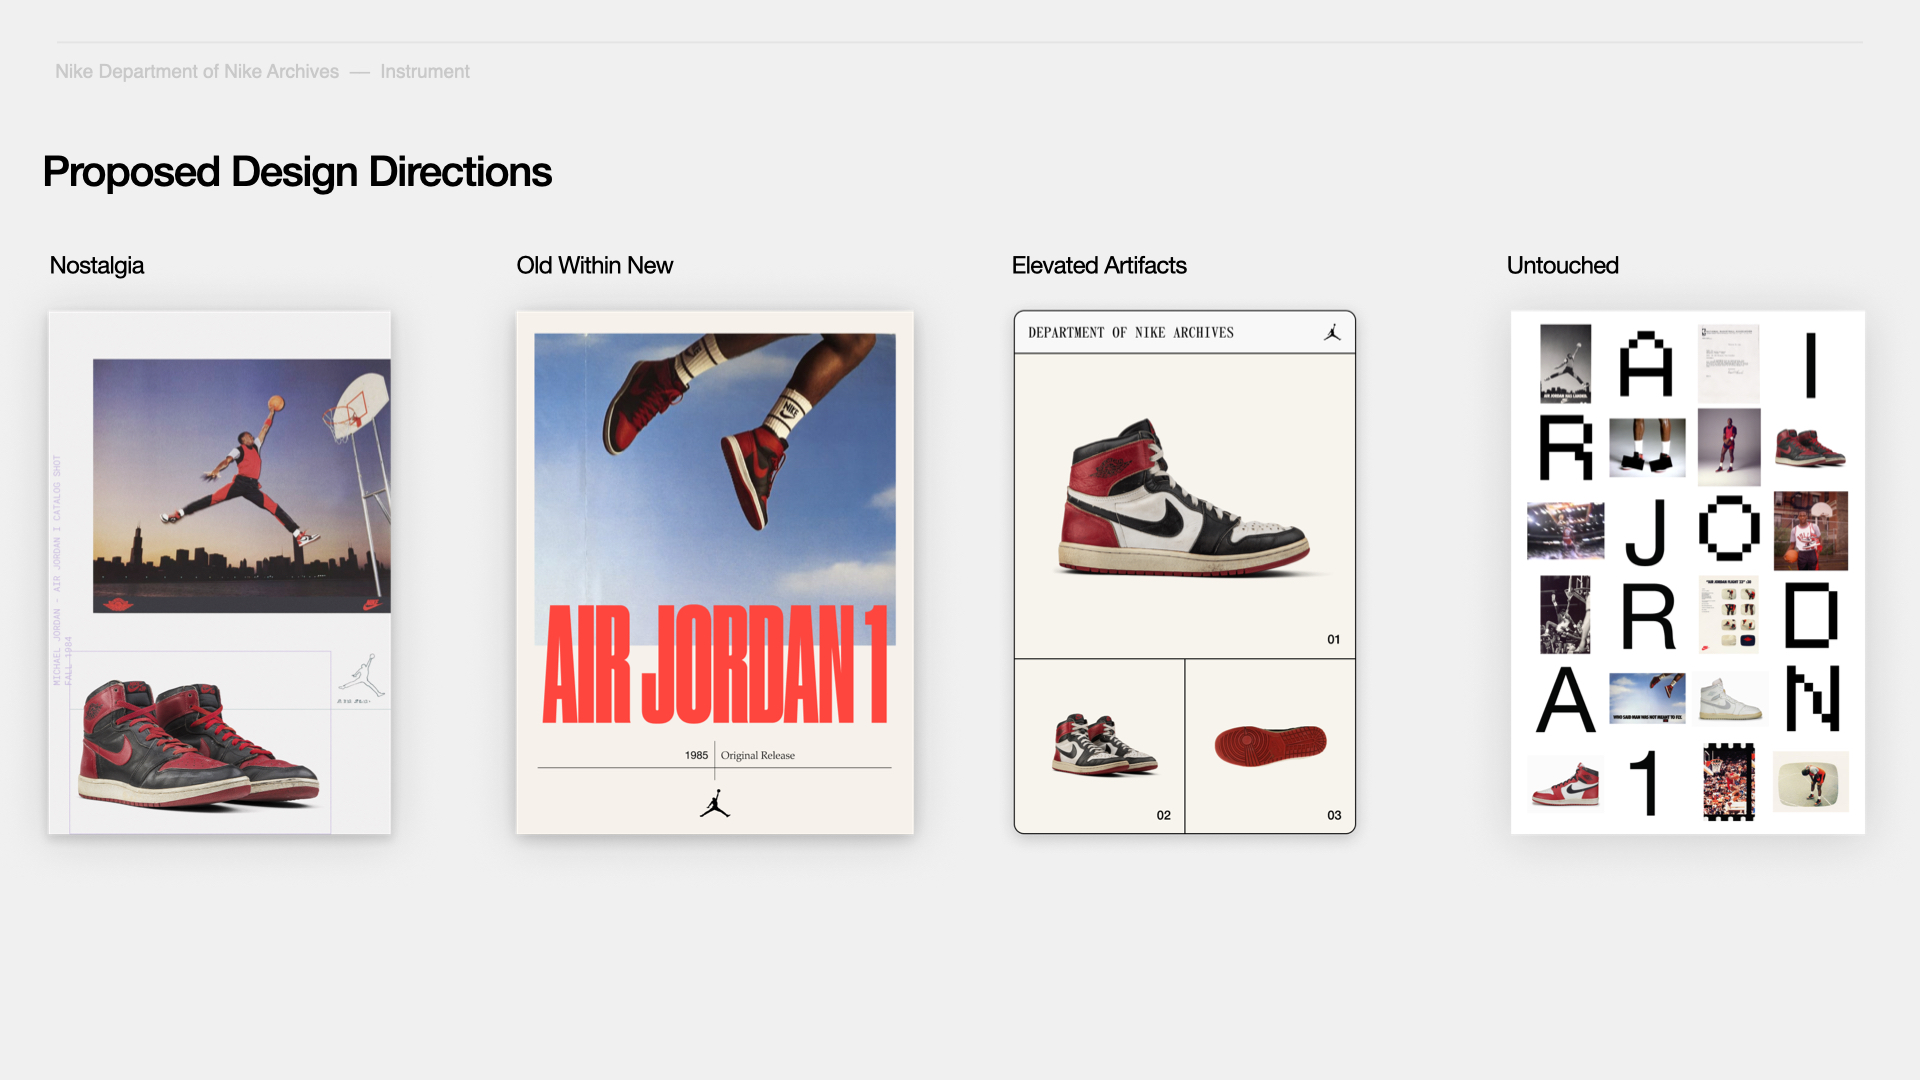Click the large pixel letter A in fifth row
Screen dimensions: 1920x1080
[x=1566, y=699]
